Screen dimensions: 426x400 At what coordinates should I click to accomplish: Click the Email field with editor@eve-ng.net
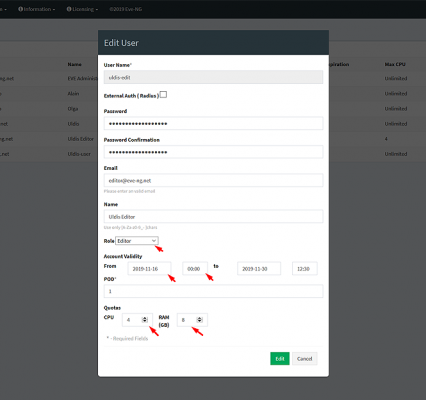pos(213,180)
